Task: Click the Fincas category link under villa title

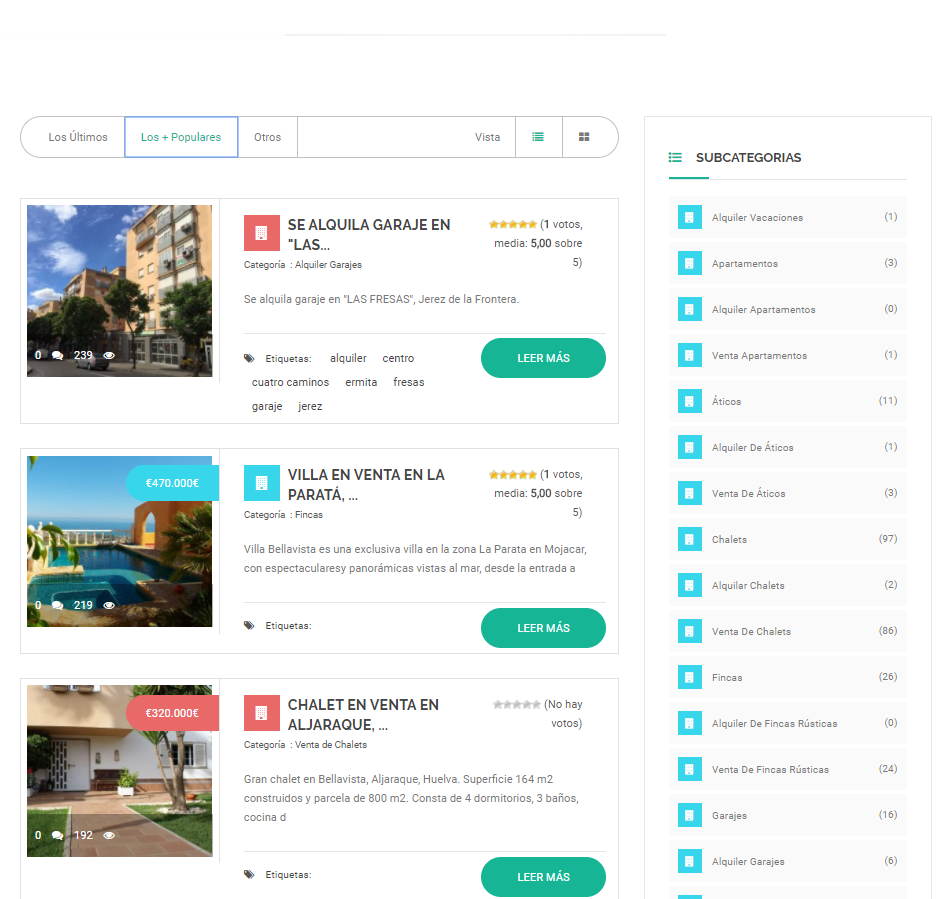Action: pyautogui.click(x=309, y=515)
